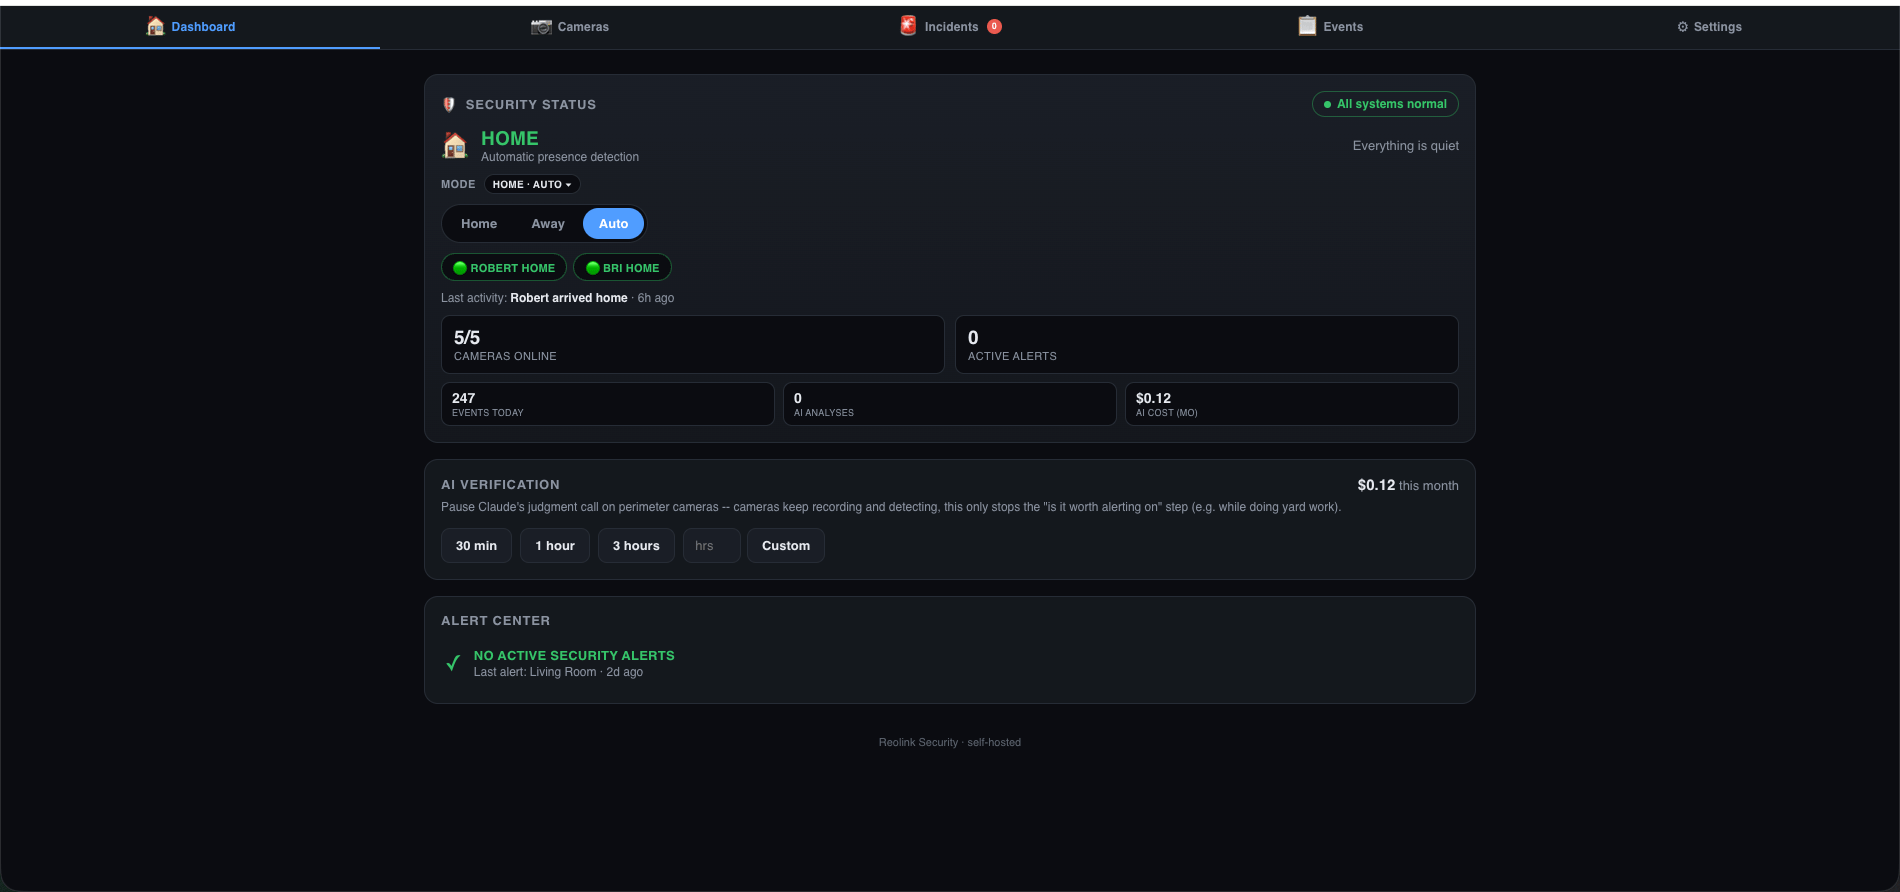The image size is (1900, 892).
Task: Click the 'Everything is quiet' status text
Action: pyautogui.click(x=1405, y=146)
